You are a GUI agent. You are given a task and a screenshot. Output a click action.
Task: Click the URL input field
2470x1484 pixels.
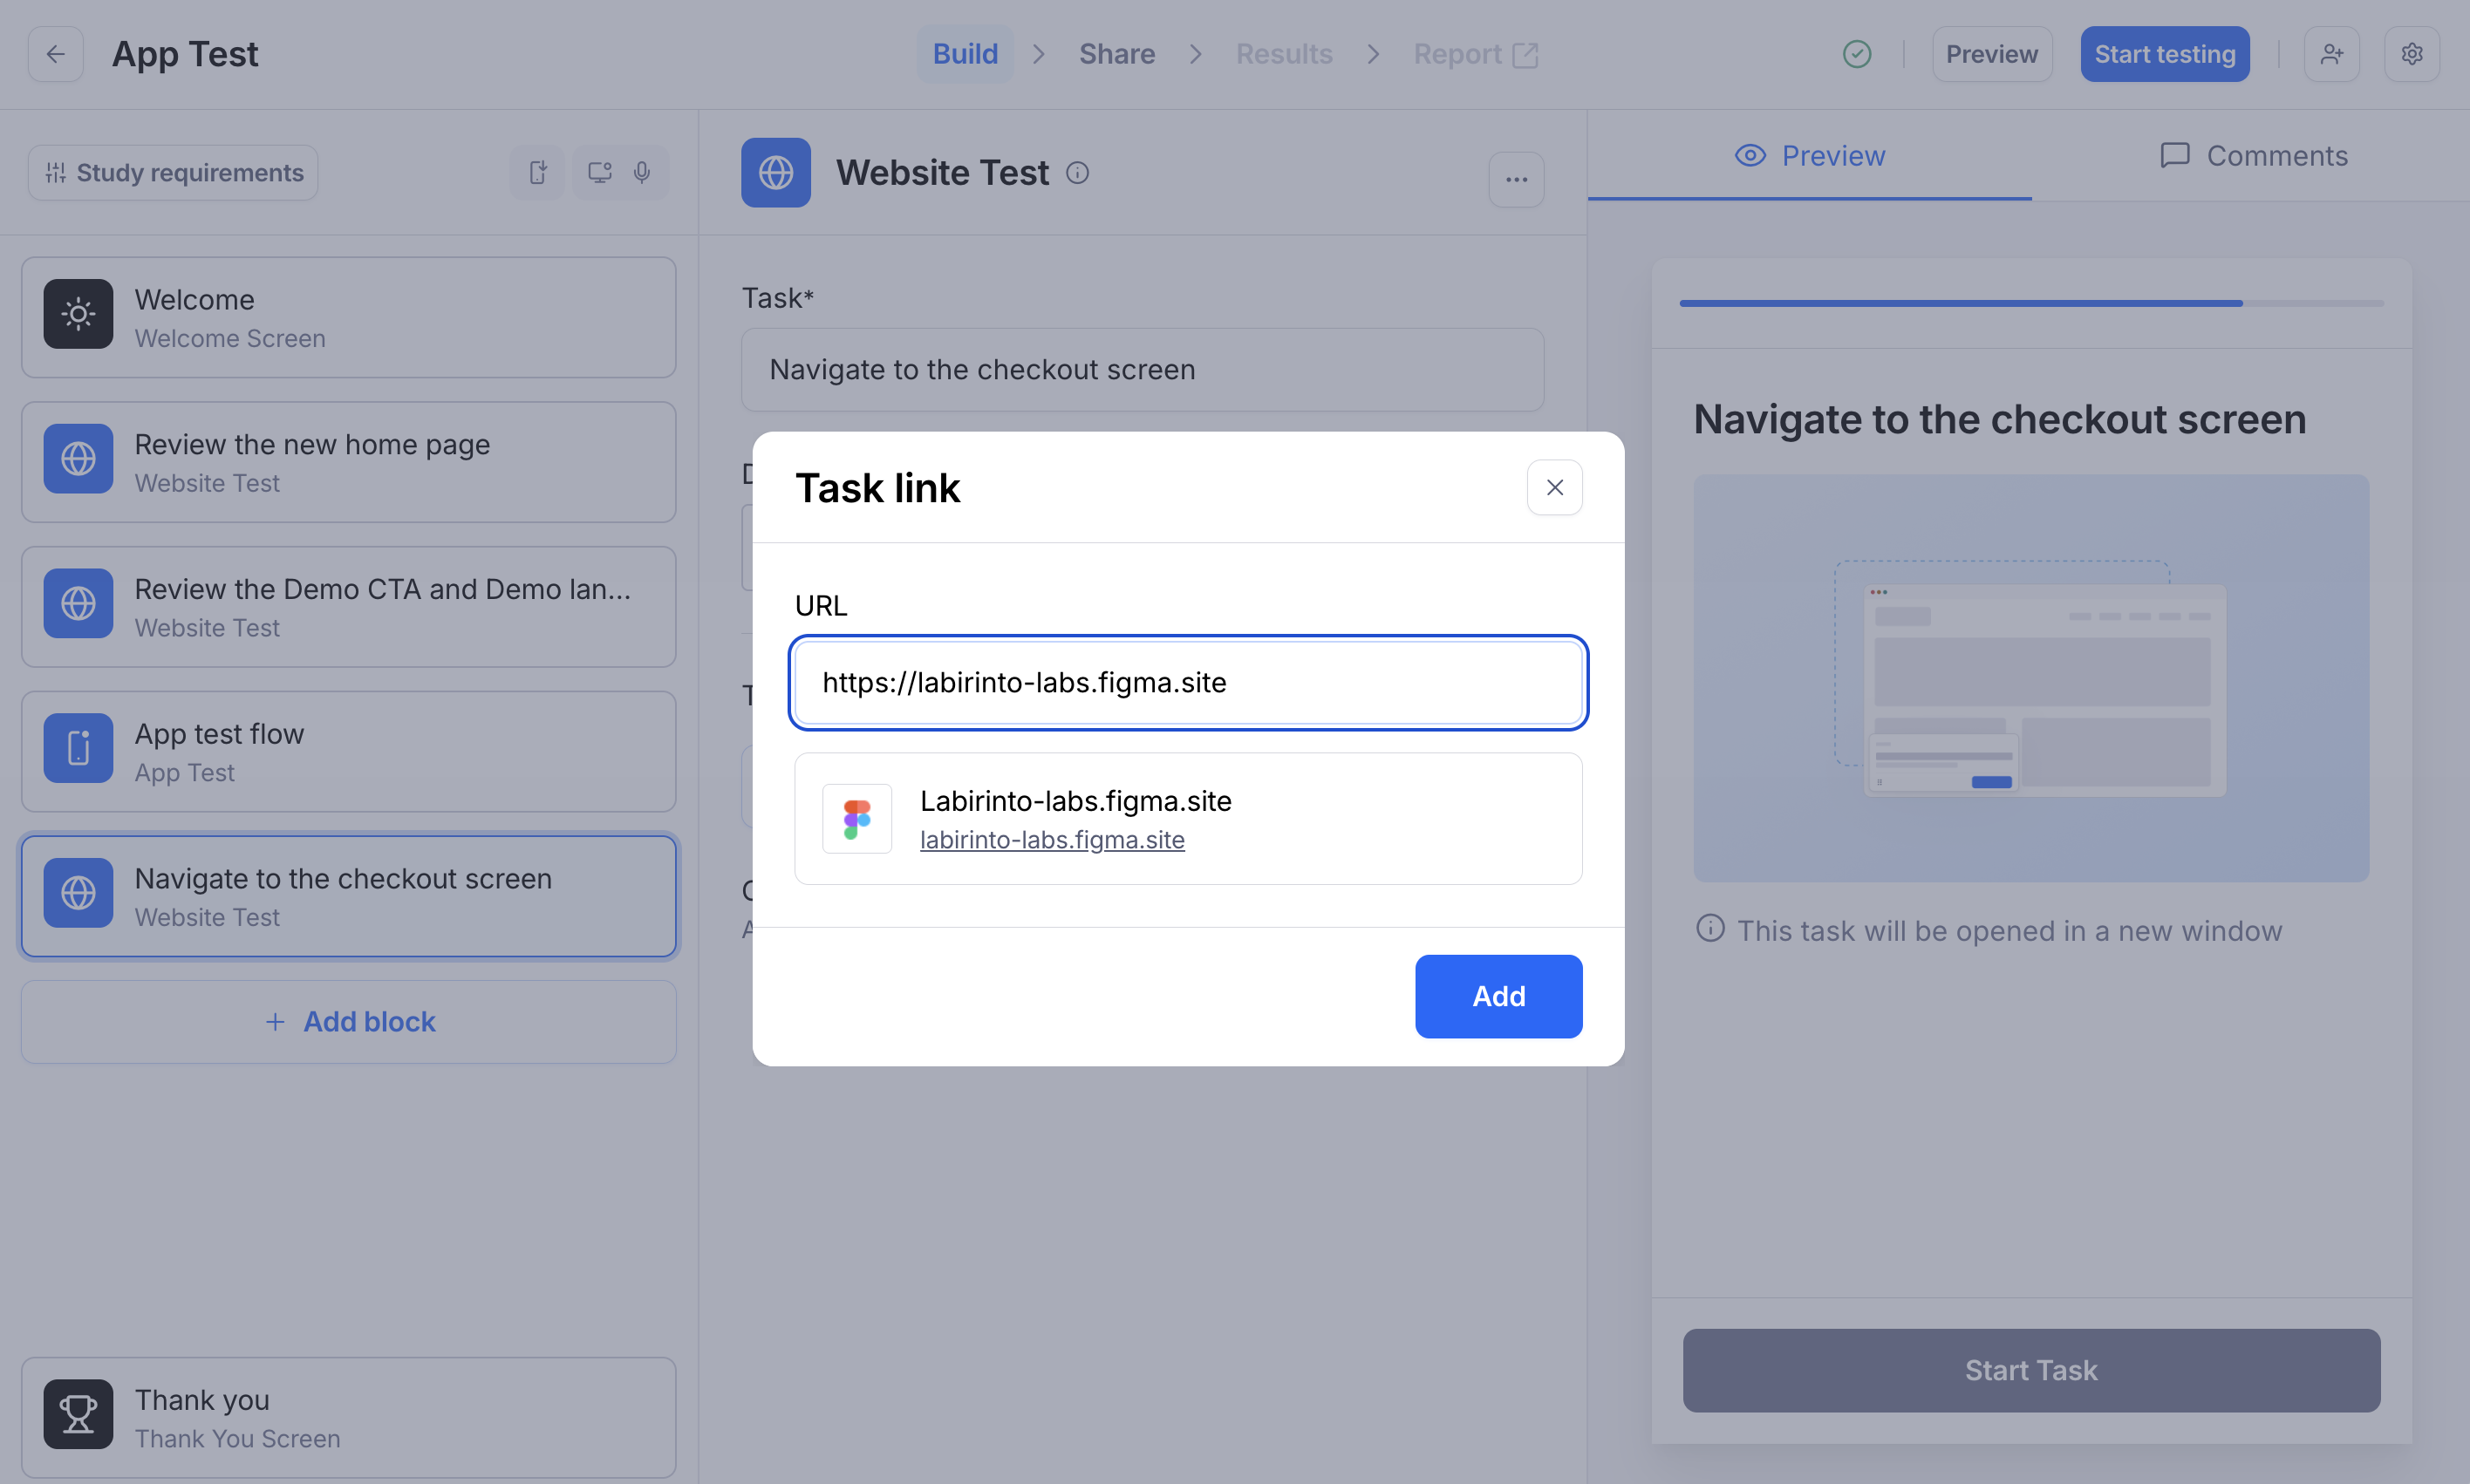coord(1187,683)
